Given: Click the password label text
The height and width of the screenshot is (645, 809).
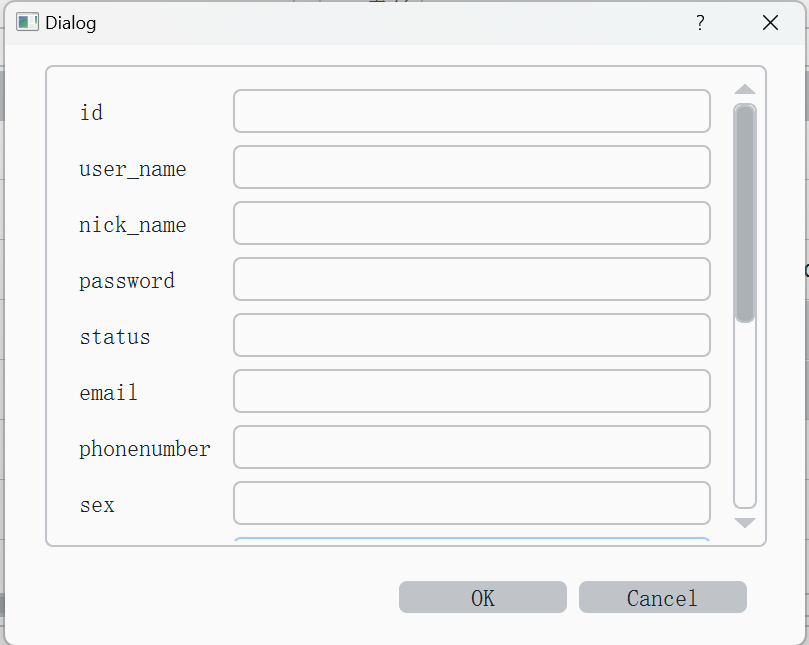Looking at the screenshot, I should [127, 281].
